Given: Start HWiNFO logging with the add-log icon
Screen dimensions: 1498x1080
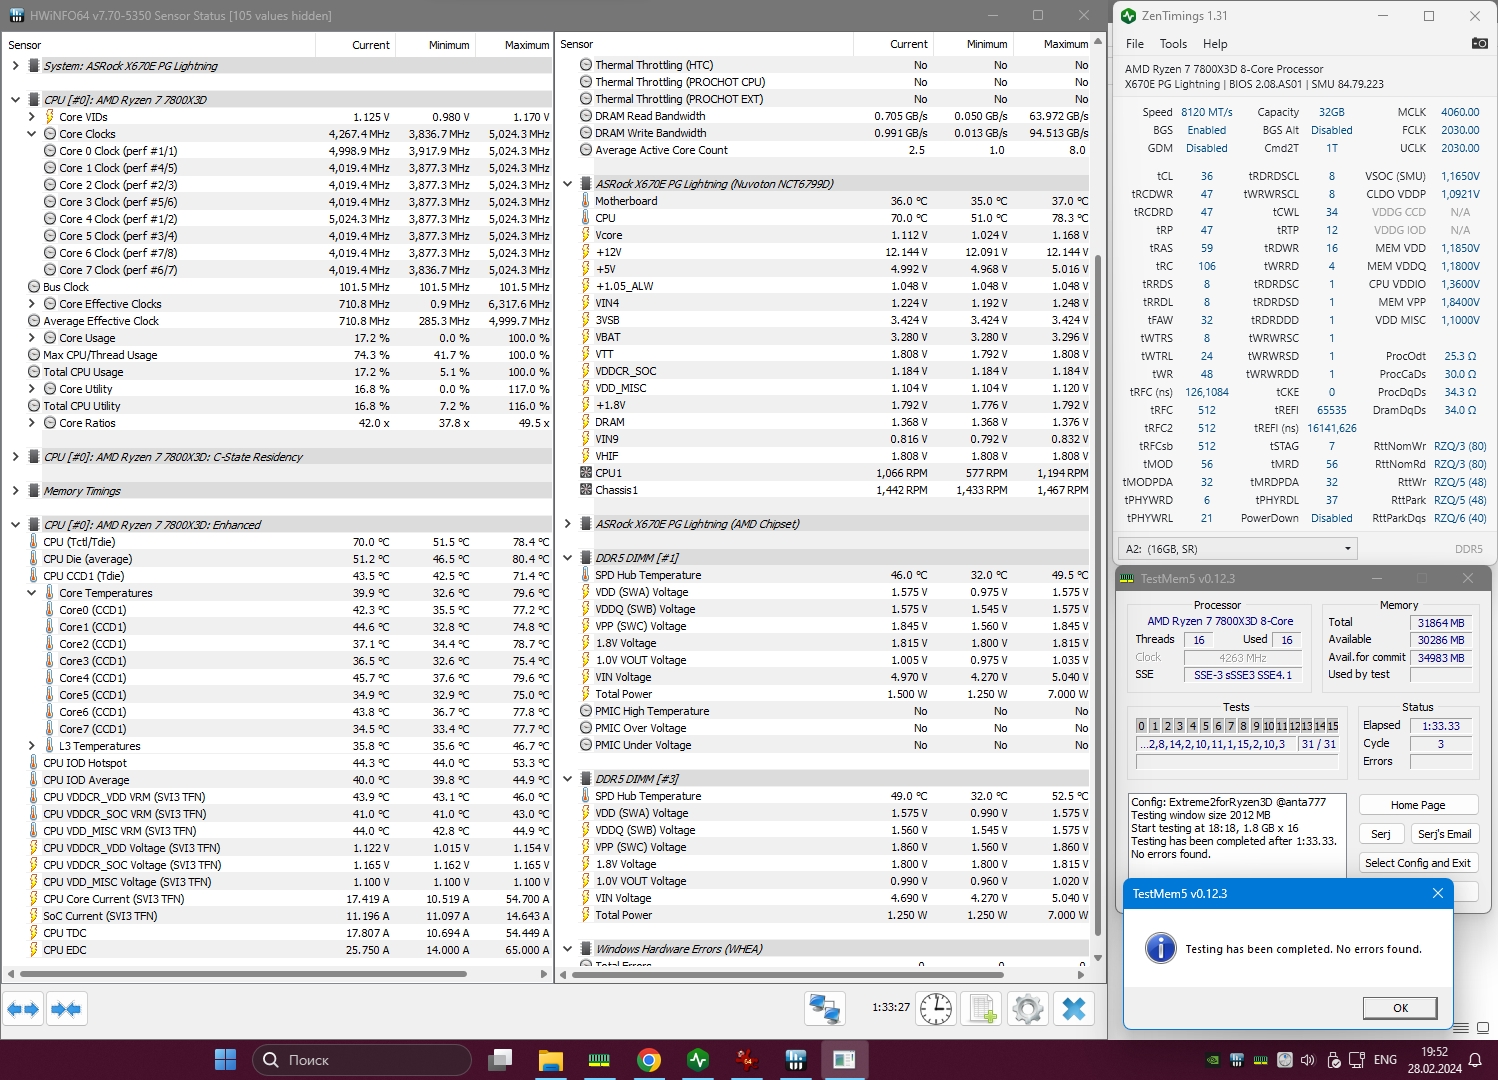Looking at the screenshot, I should coord(981,1009).
